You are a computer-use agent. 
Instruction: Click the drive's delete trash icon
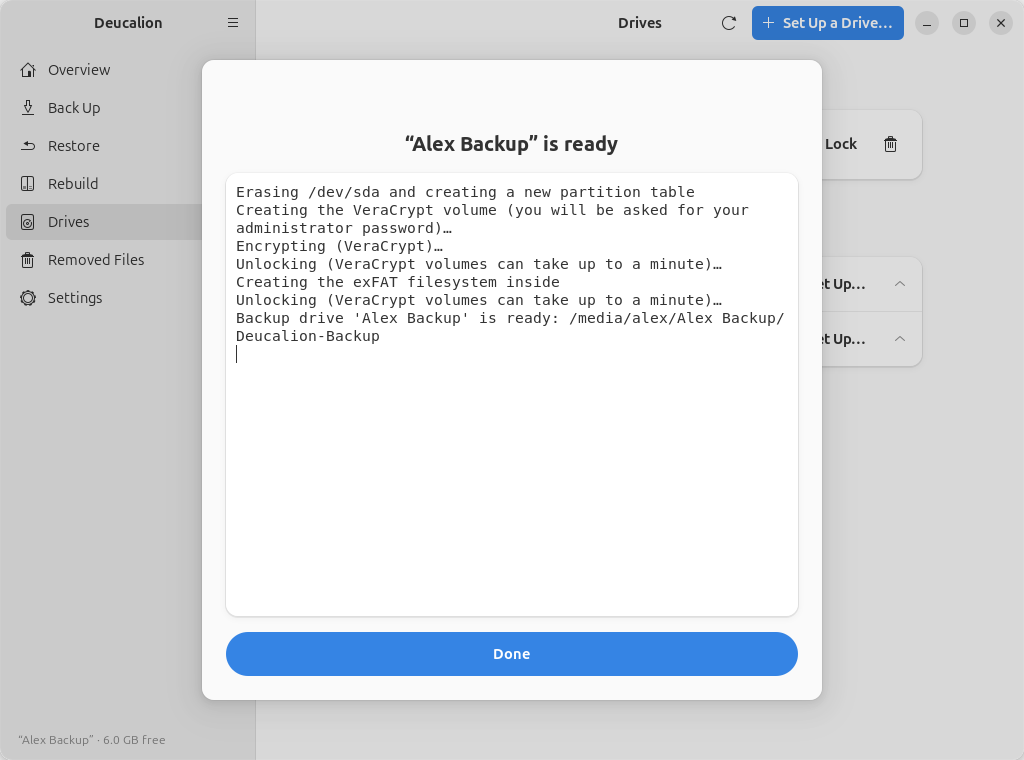[890, 144]
